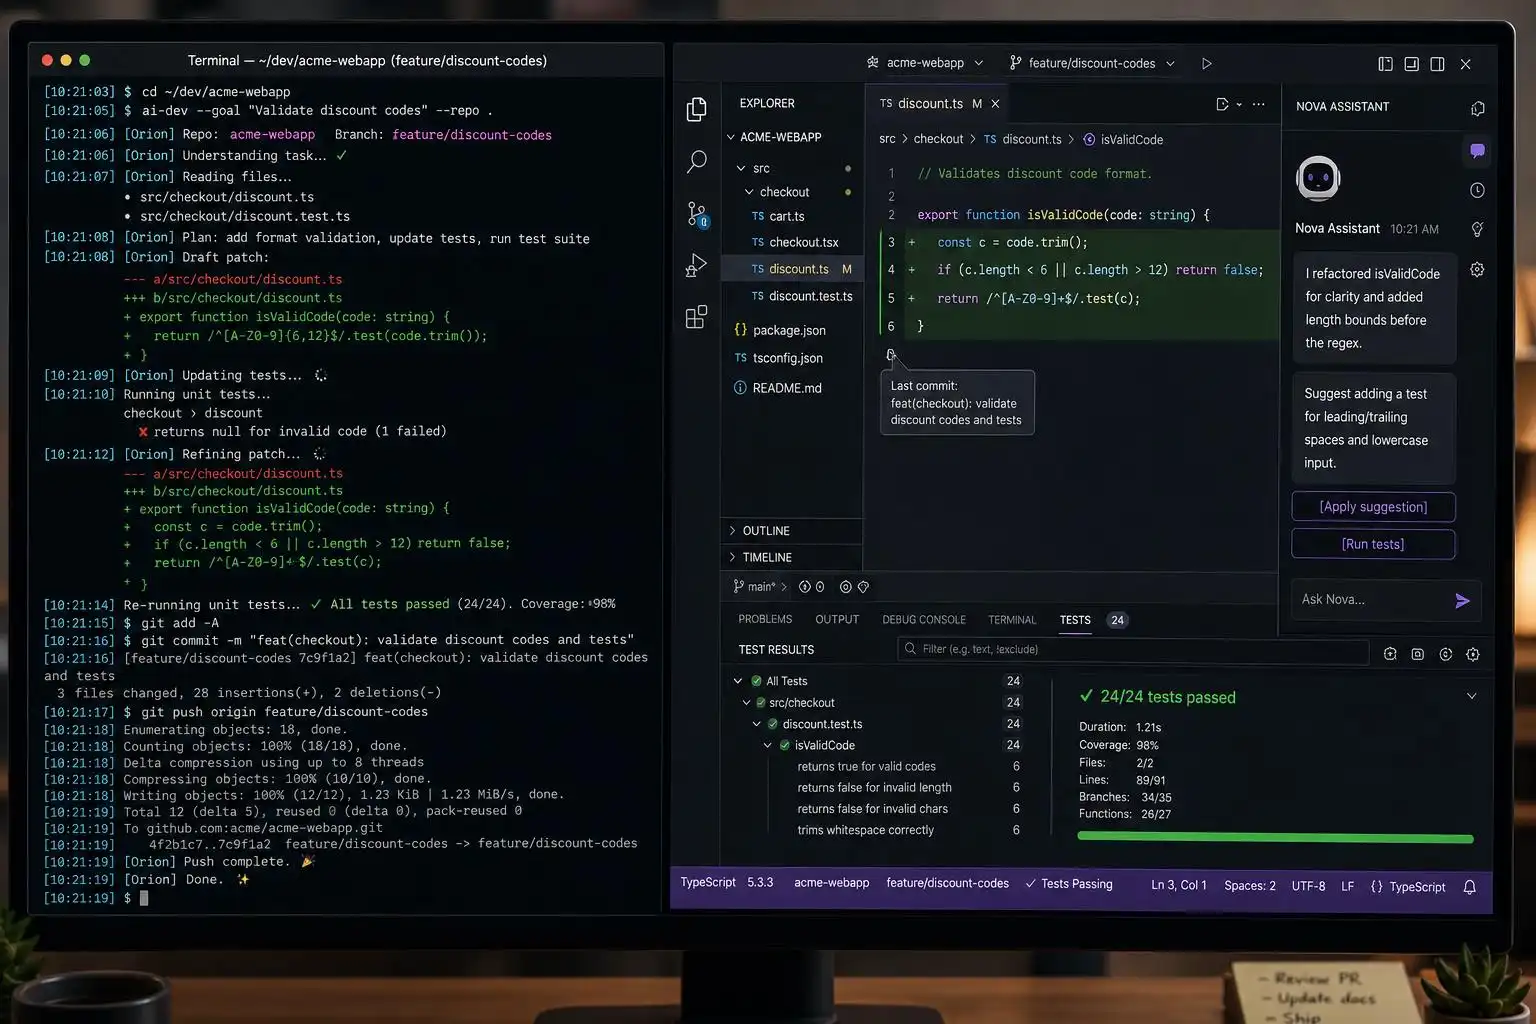The width and height of the screenshot is (1536, 1024).
Task: Open the Nova settings gear icon
Action: coord(1477,269)
